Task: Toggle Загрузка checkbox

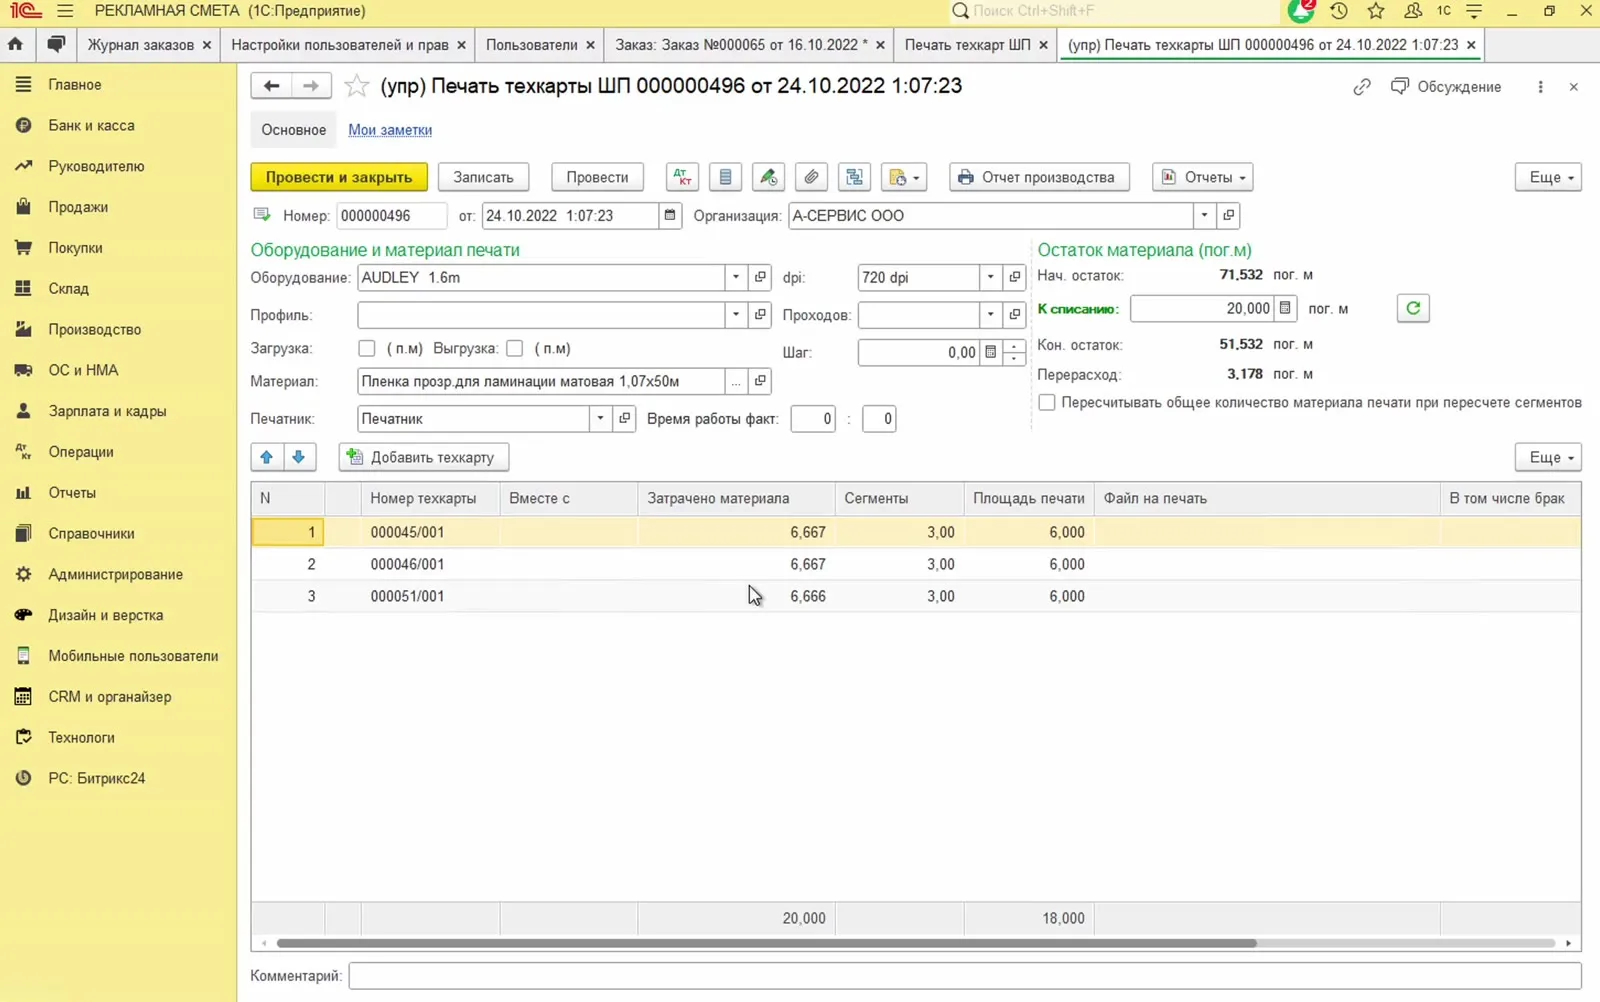Action: 367,348
